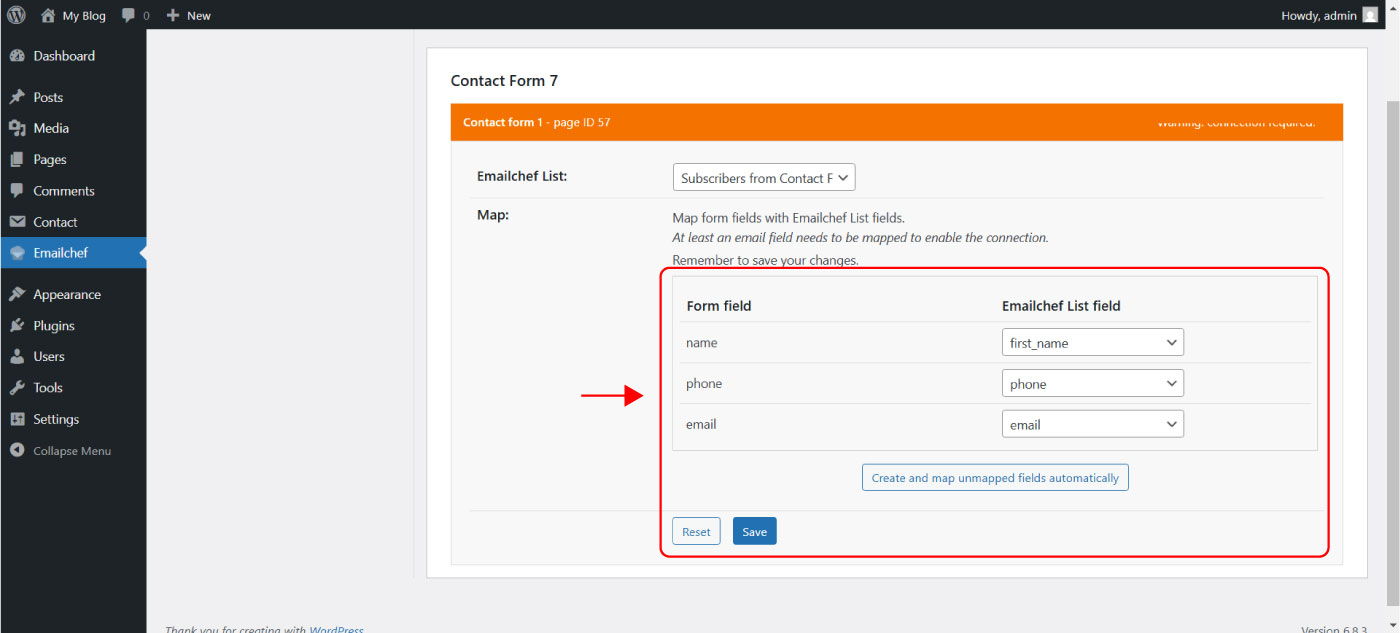Expand the first_name field mapping dropdown

coord(1092,343)
